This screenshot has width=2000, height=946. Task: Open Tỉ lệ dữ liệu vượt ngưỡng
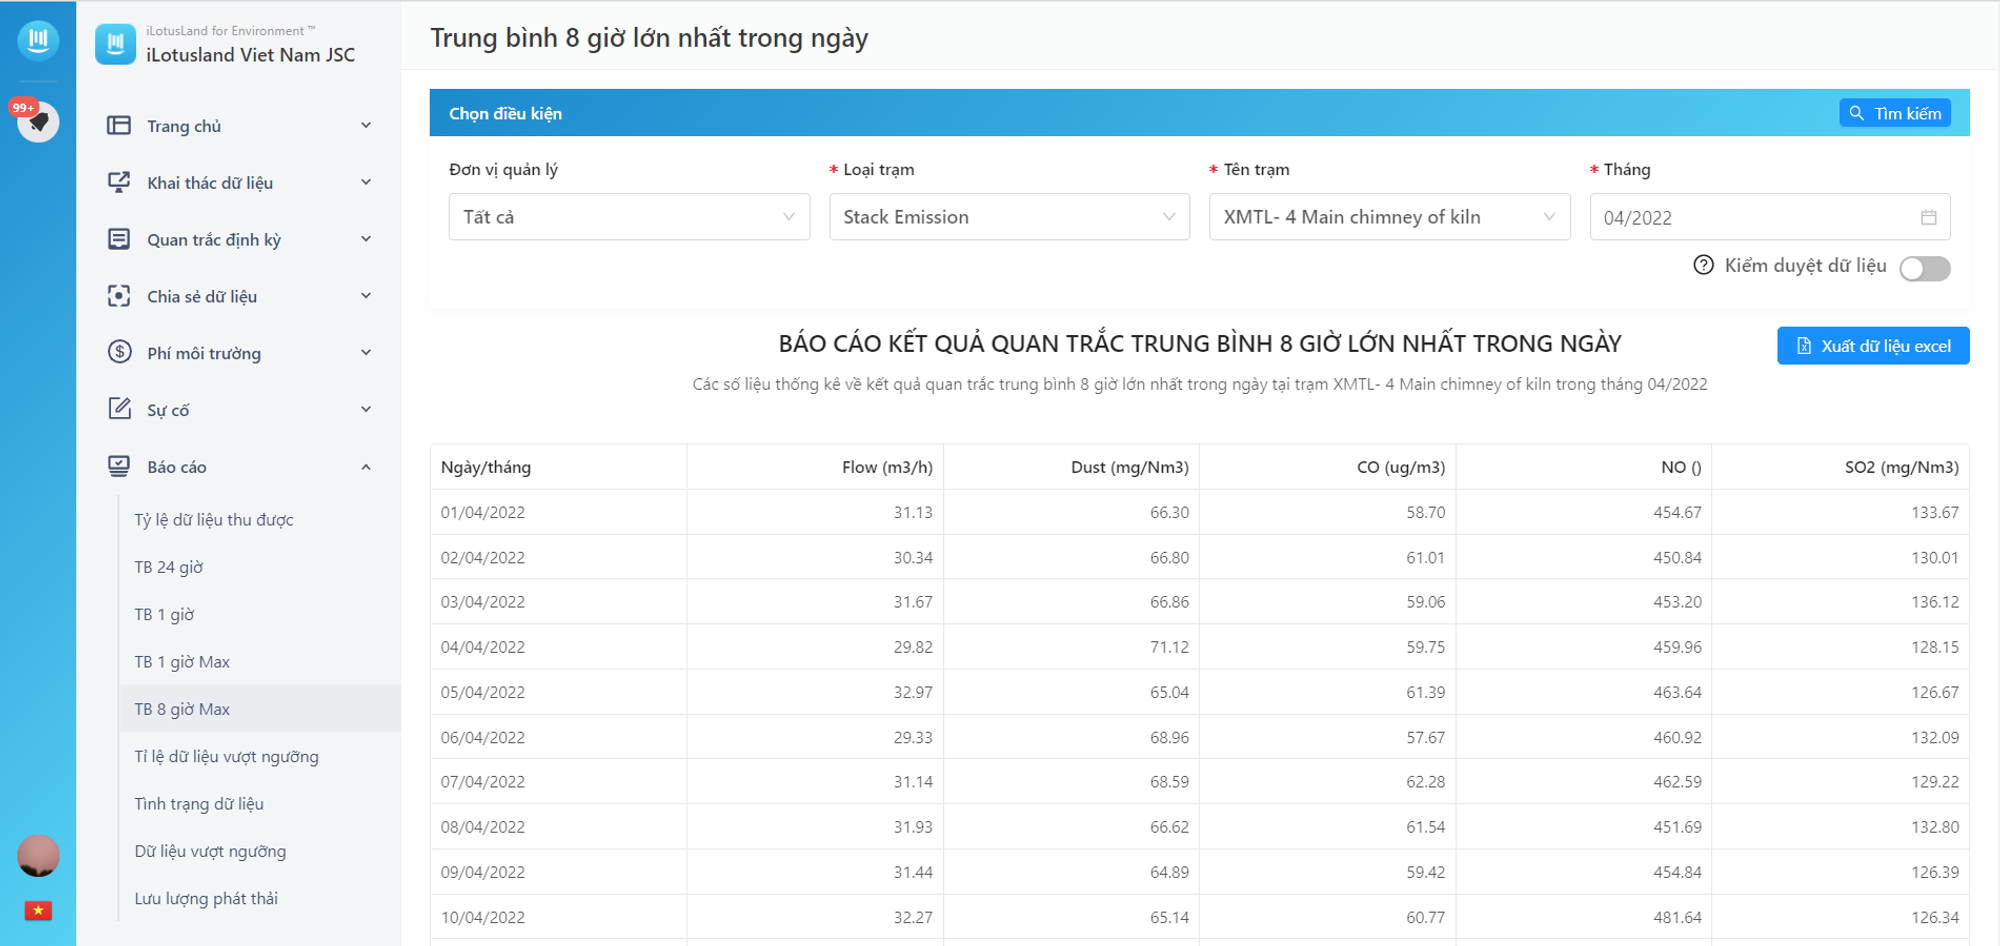pos(227,756)
